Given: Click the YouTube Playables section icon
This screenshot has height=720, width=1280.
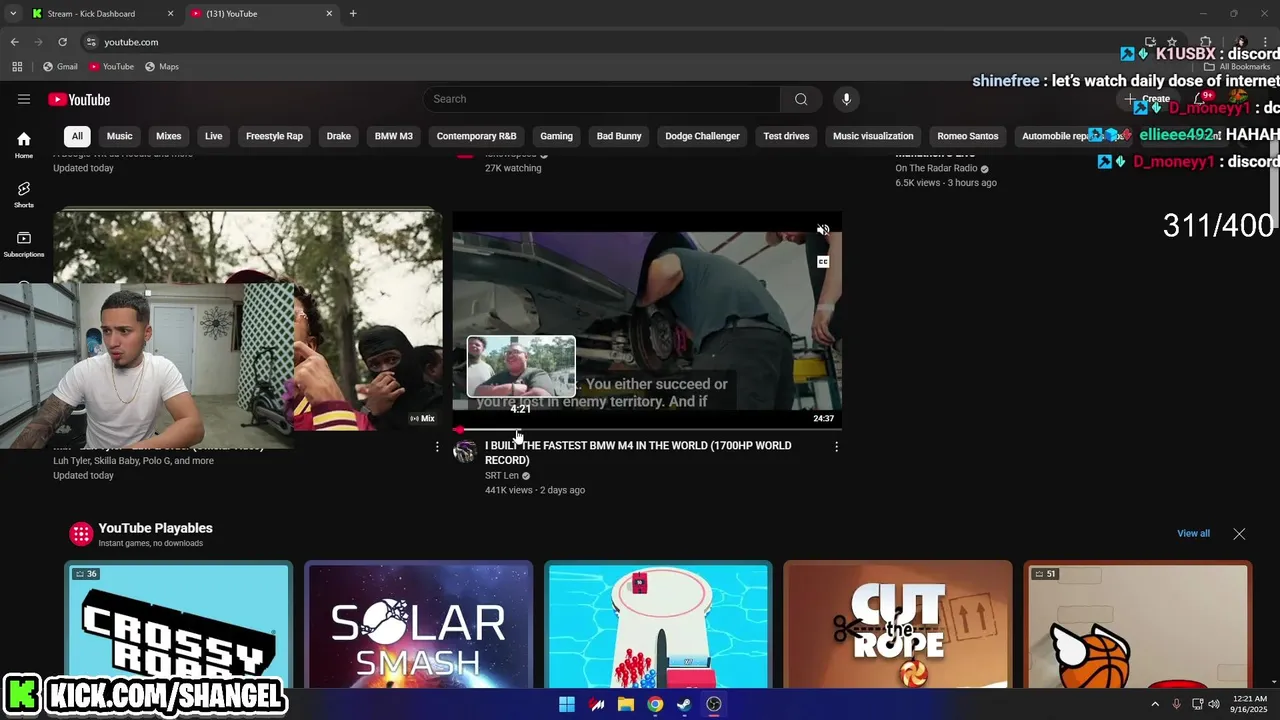Looking at the screenshot, I should coord(81,534).
